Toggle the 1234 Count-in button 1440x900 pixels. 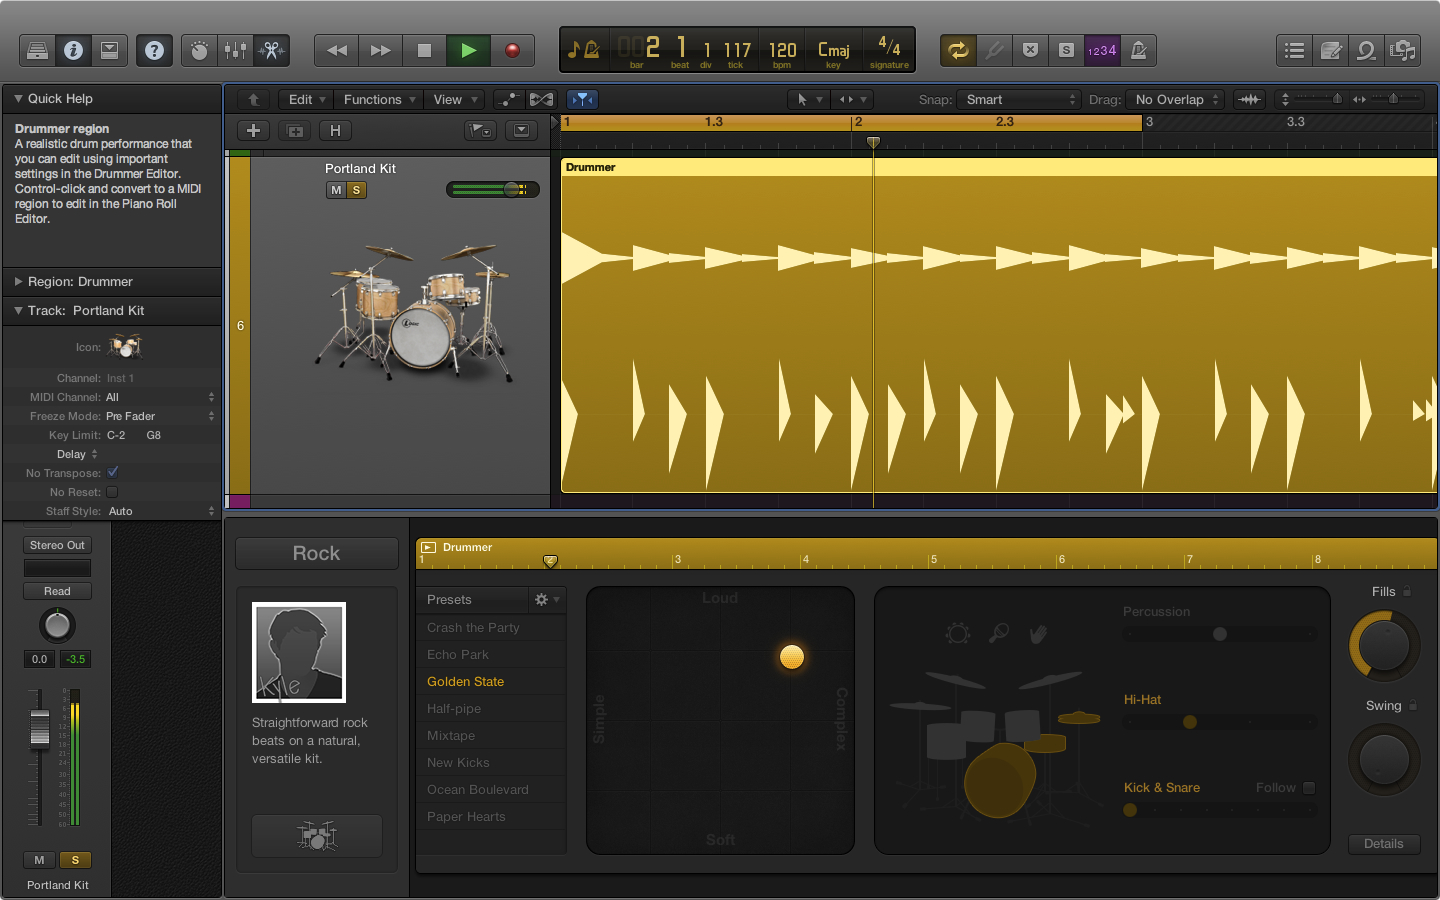pos(1102,50)
